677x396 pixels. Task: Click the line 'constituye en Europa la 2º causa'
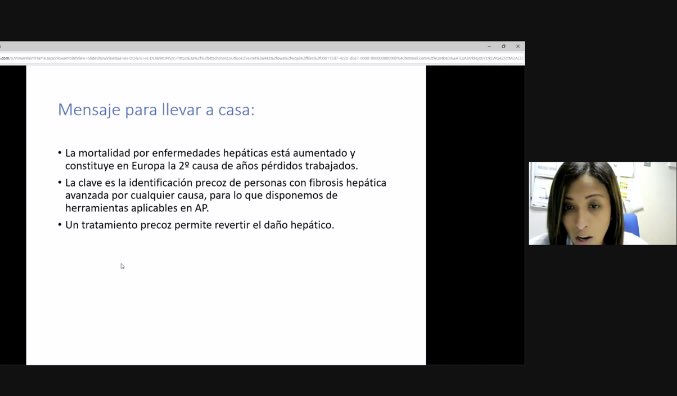pos(212,166)
